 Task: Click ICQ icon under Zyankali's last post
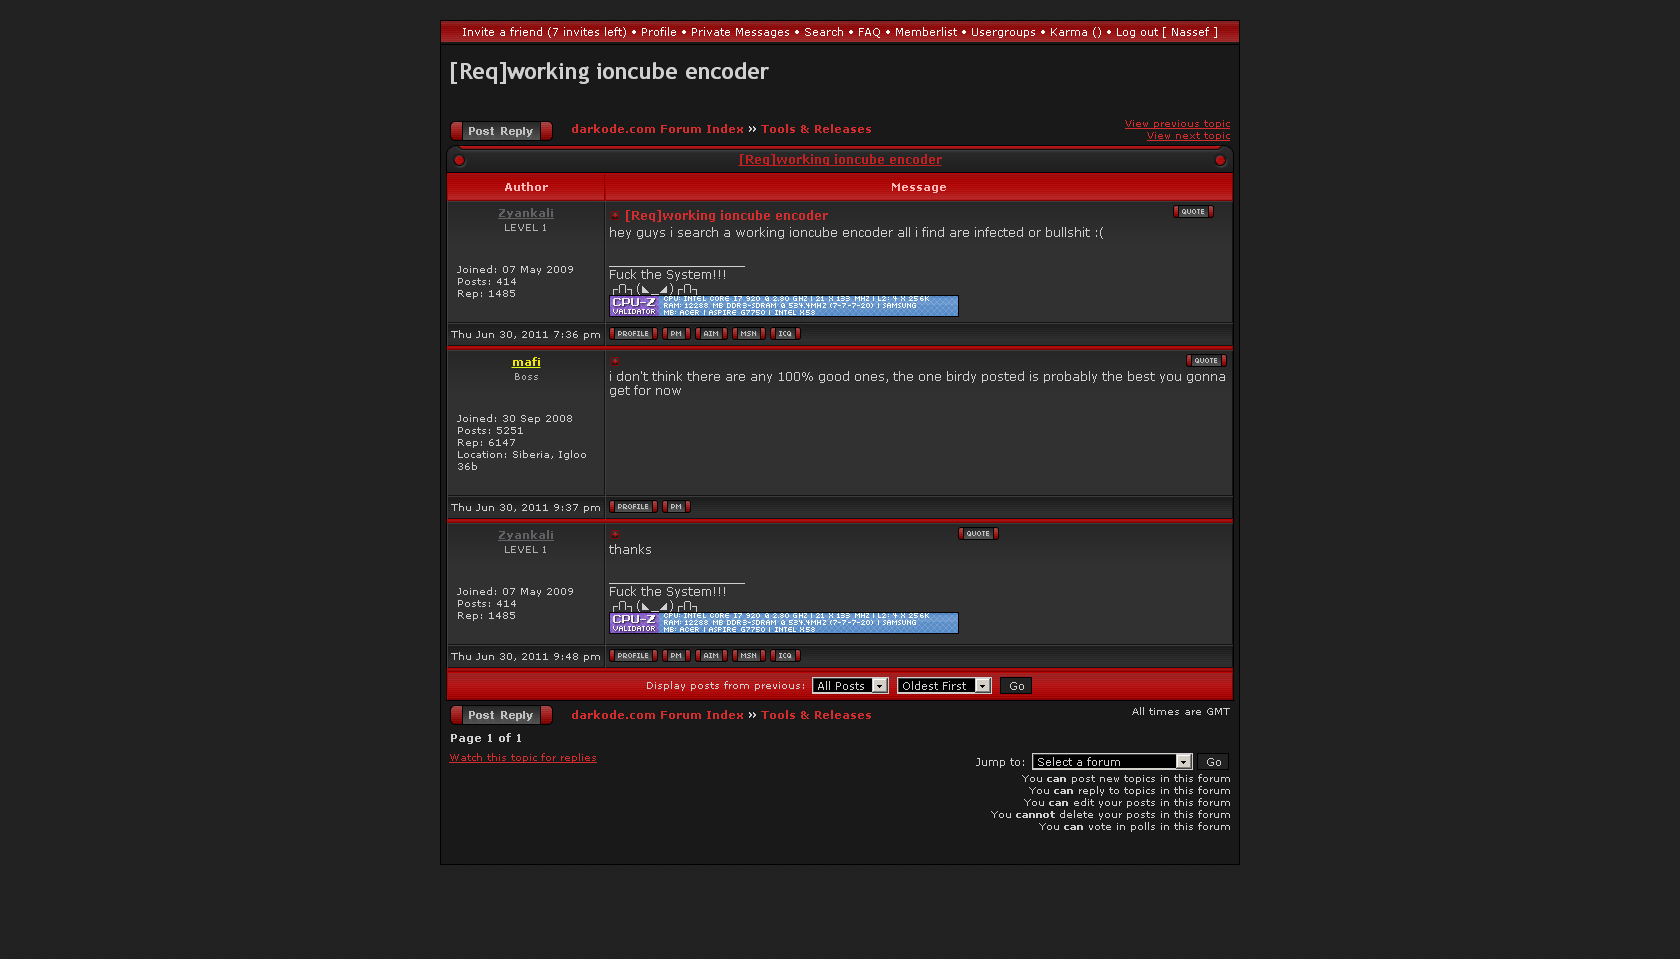[785, 656]
